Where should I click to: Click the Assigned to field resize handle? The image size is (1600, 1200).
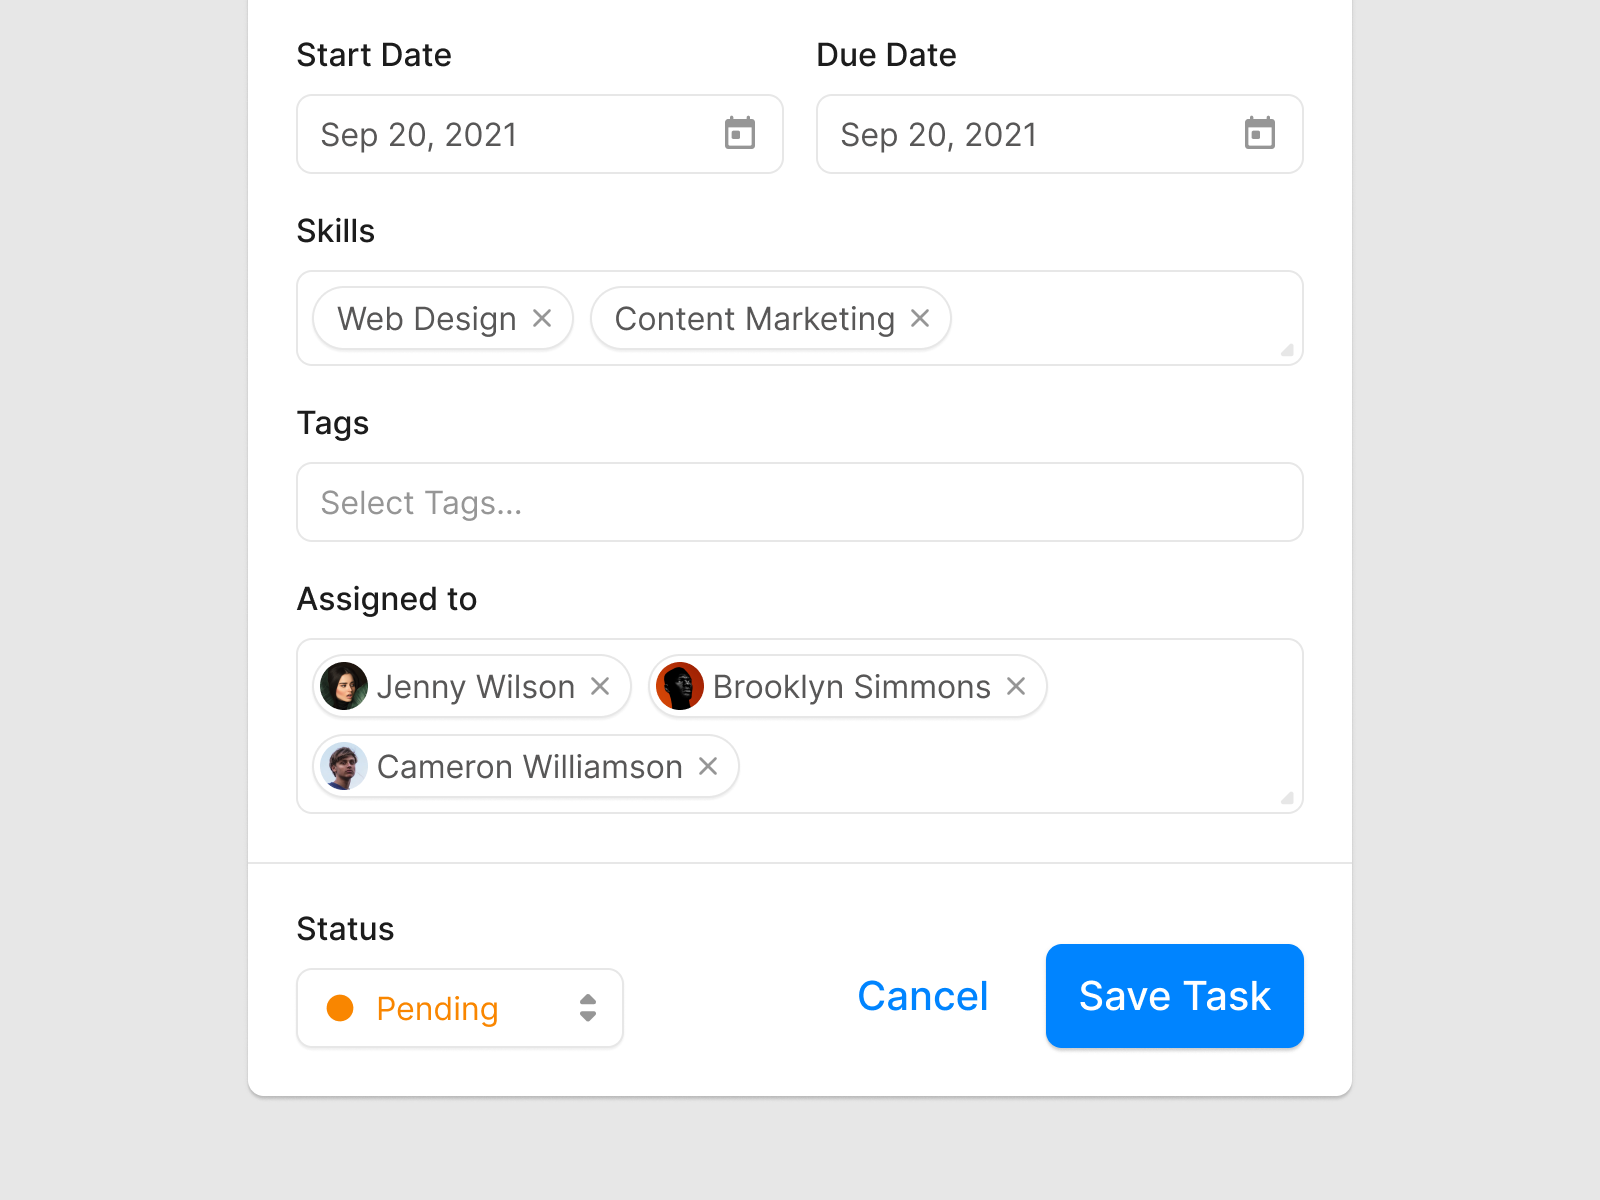1287,798
